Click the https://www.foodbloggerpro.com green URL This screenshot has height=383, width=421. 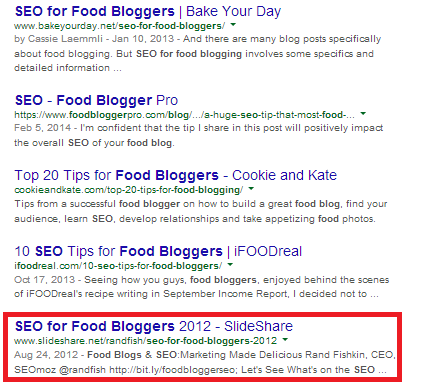pyautogui.click(x=184, y=115)
